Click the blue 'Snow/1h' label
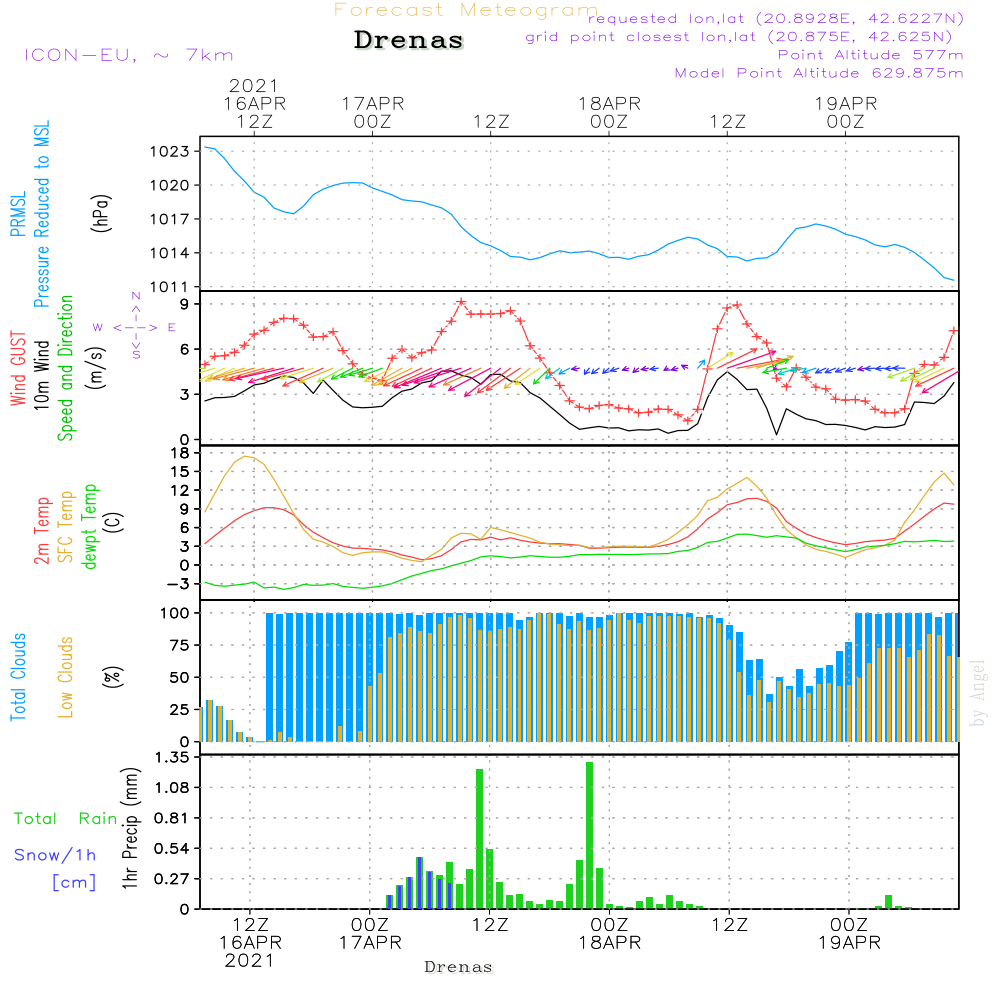Image resolution: width=1000 pixels, height=1000 pixels. 55,855
